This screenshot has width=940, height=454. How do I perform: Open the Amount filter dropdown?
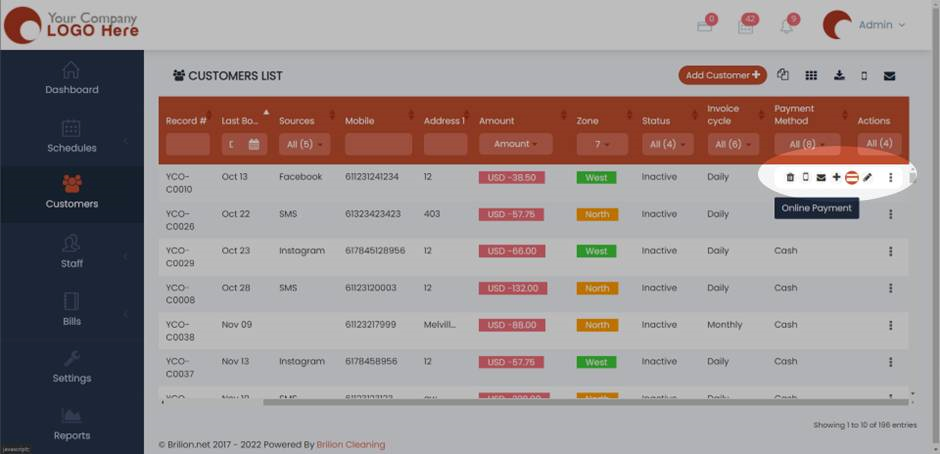[516, 144]
